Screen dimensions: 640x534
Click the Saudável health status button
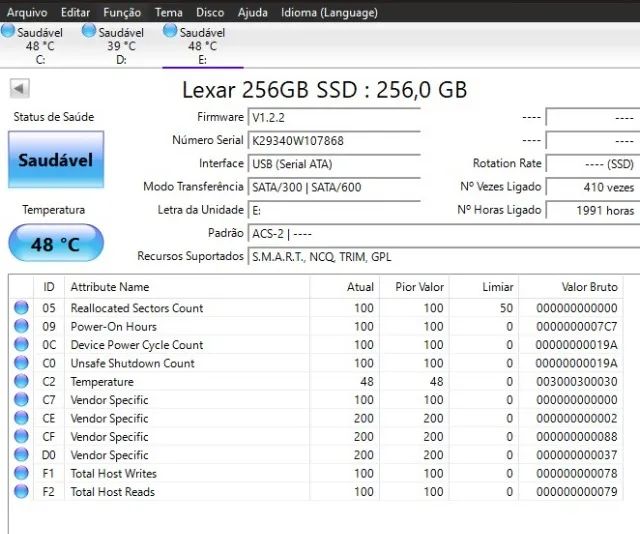56,160
